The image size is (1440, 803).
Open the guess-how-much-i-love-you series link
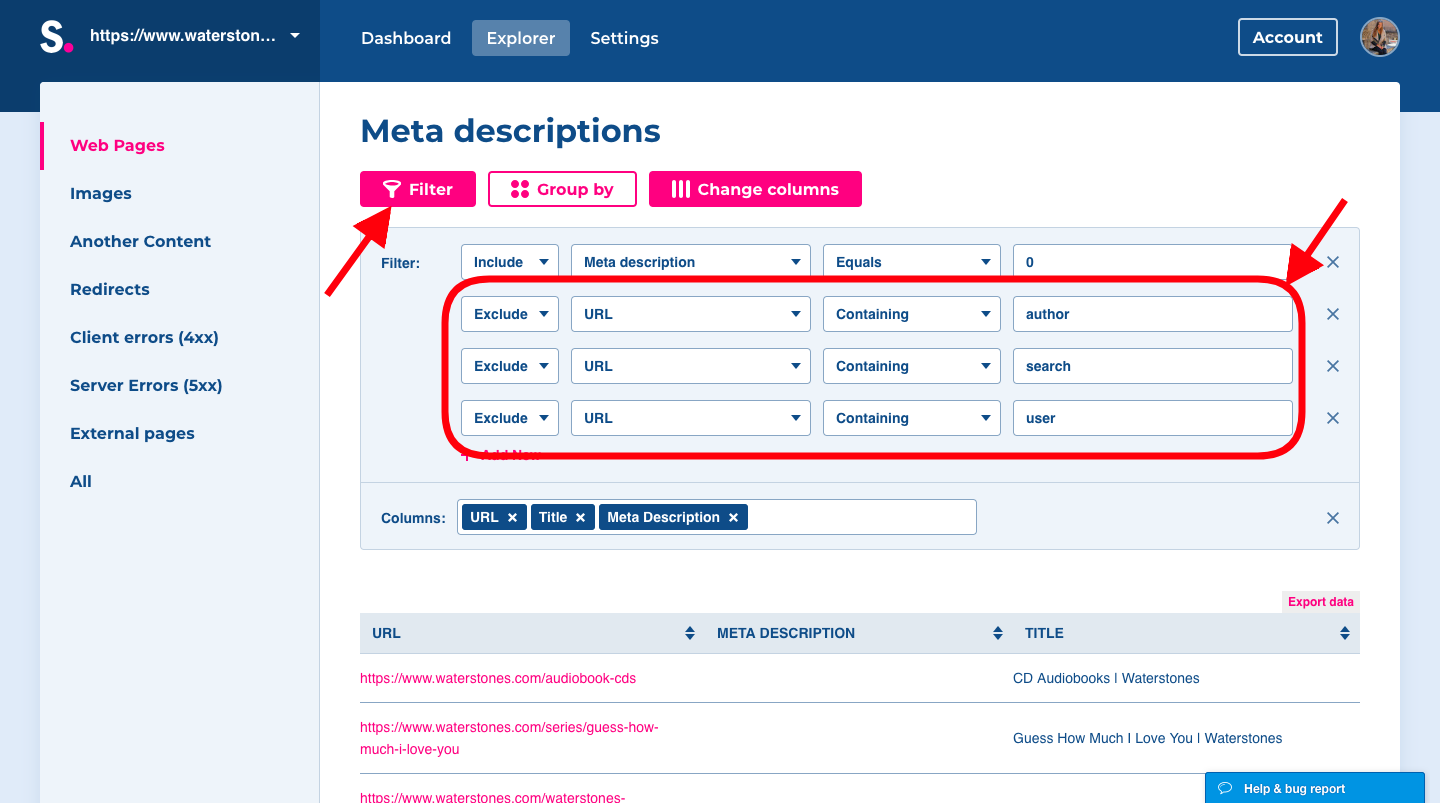[x=509, y=738]
